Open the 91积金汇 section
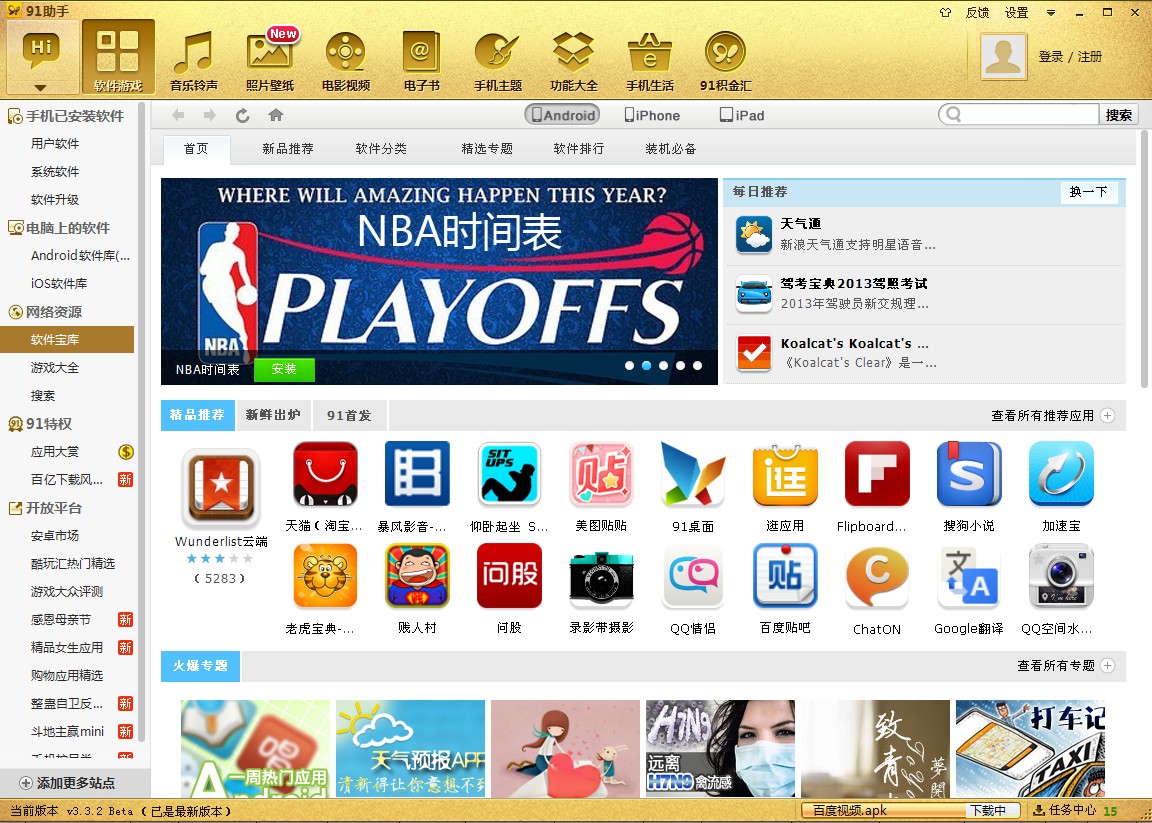The image size is (1152, 823). click(725, 60)
